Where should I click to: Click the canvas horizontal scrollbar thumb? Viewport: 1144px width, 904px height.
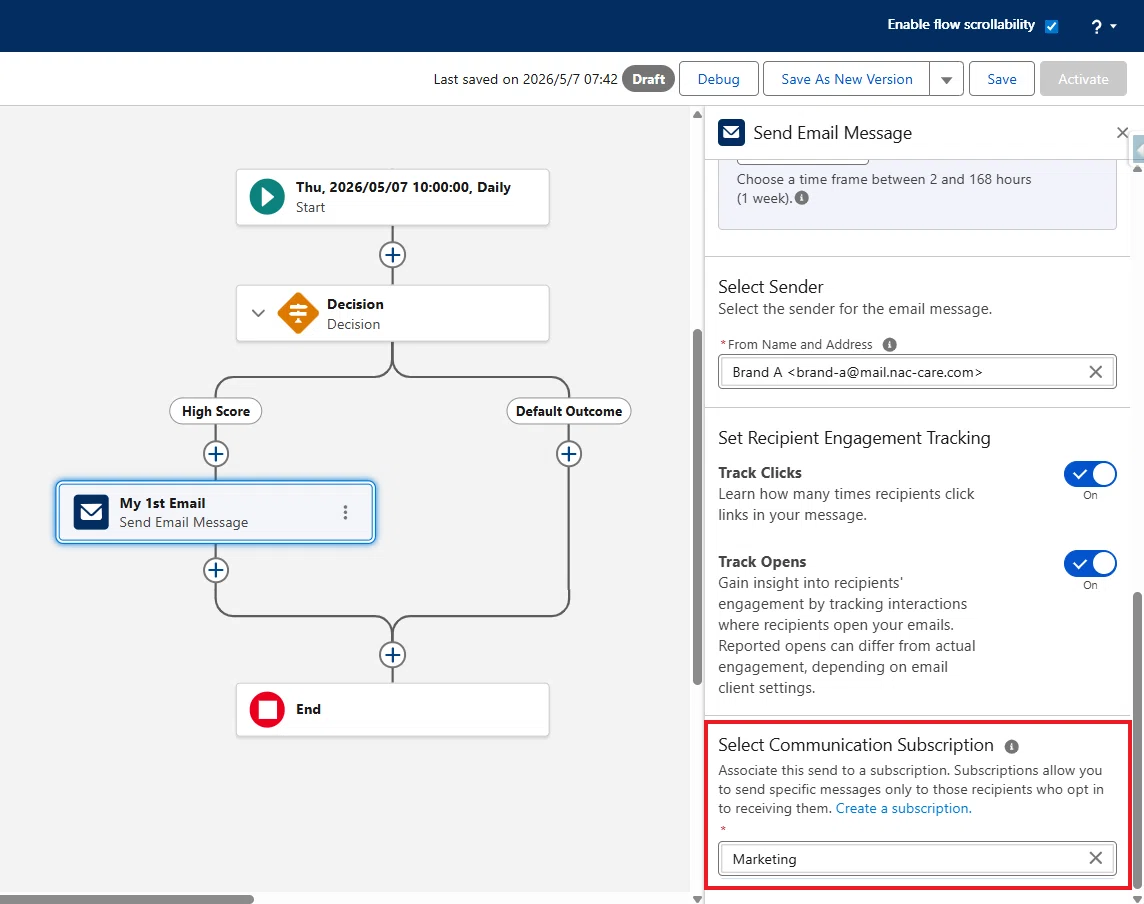coord(127,899)
